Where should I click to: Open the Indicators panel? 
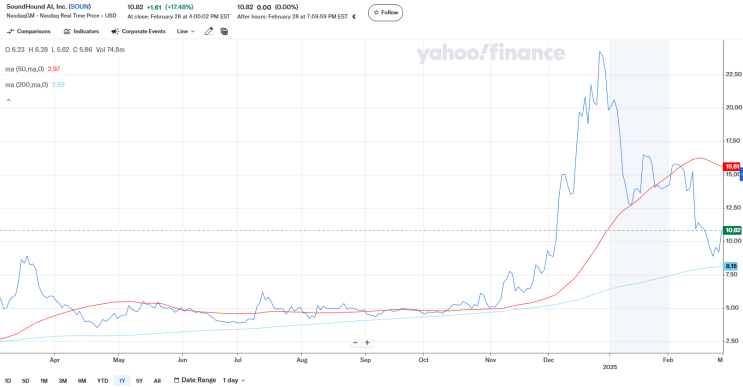click(x=81, y=31)
